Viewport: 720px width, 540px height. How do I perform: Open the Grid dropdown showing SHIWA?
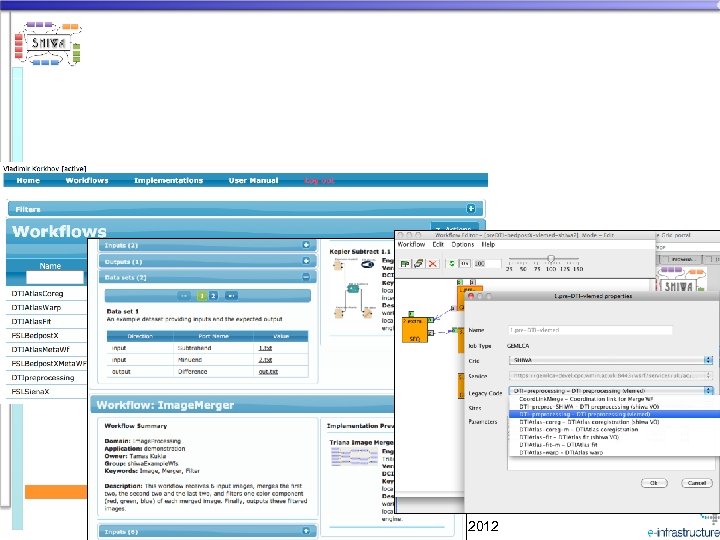pos(611,360)
